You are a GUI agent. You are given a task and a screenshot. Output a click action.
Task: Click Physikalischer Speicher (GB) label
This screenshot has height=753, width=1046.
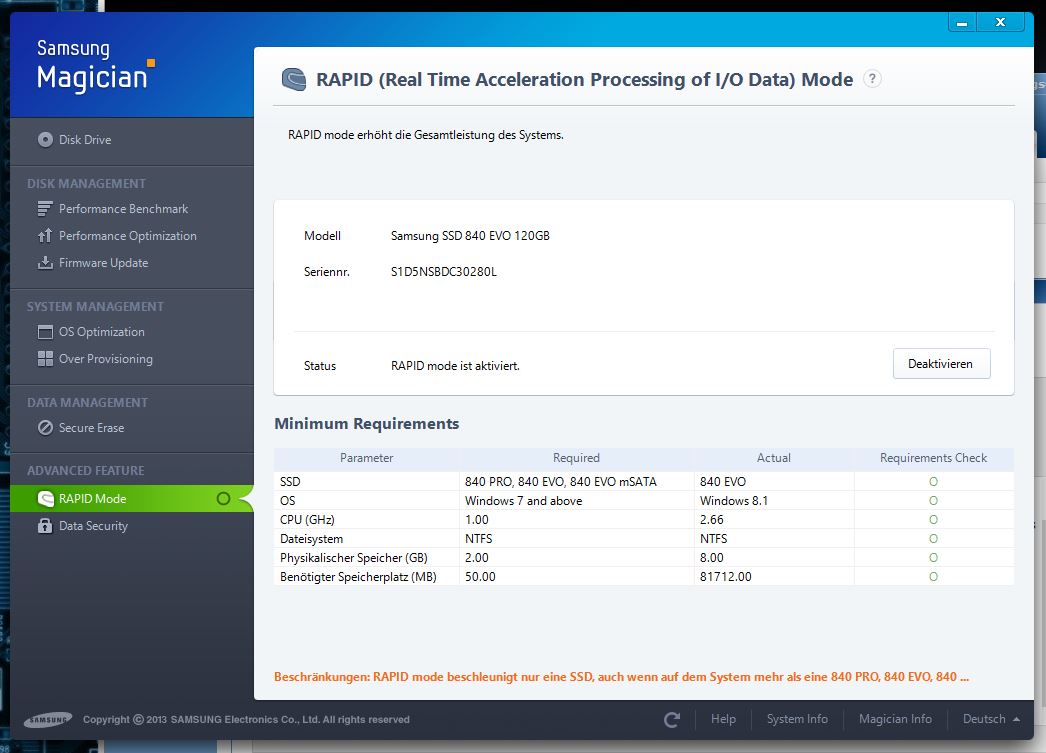pyautogui.click(x=354, y=558)
